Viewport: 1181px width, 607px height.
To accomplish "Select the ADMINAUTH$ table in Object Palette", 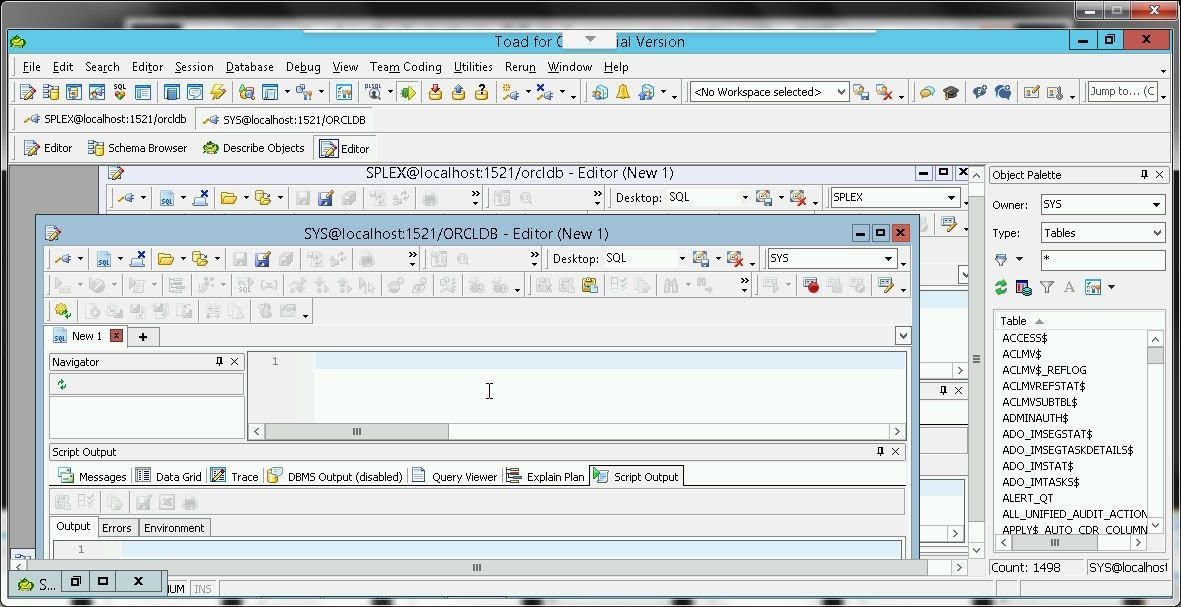I will (x=1035, y=418).
